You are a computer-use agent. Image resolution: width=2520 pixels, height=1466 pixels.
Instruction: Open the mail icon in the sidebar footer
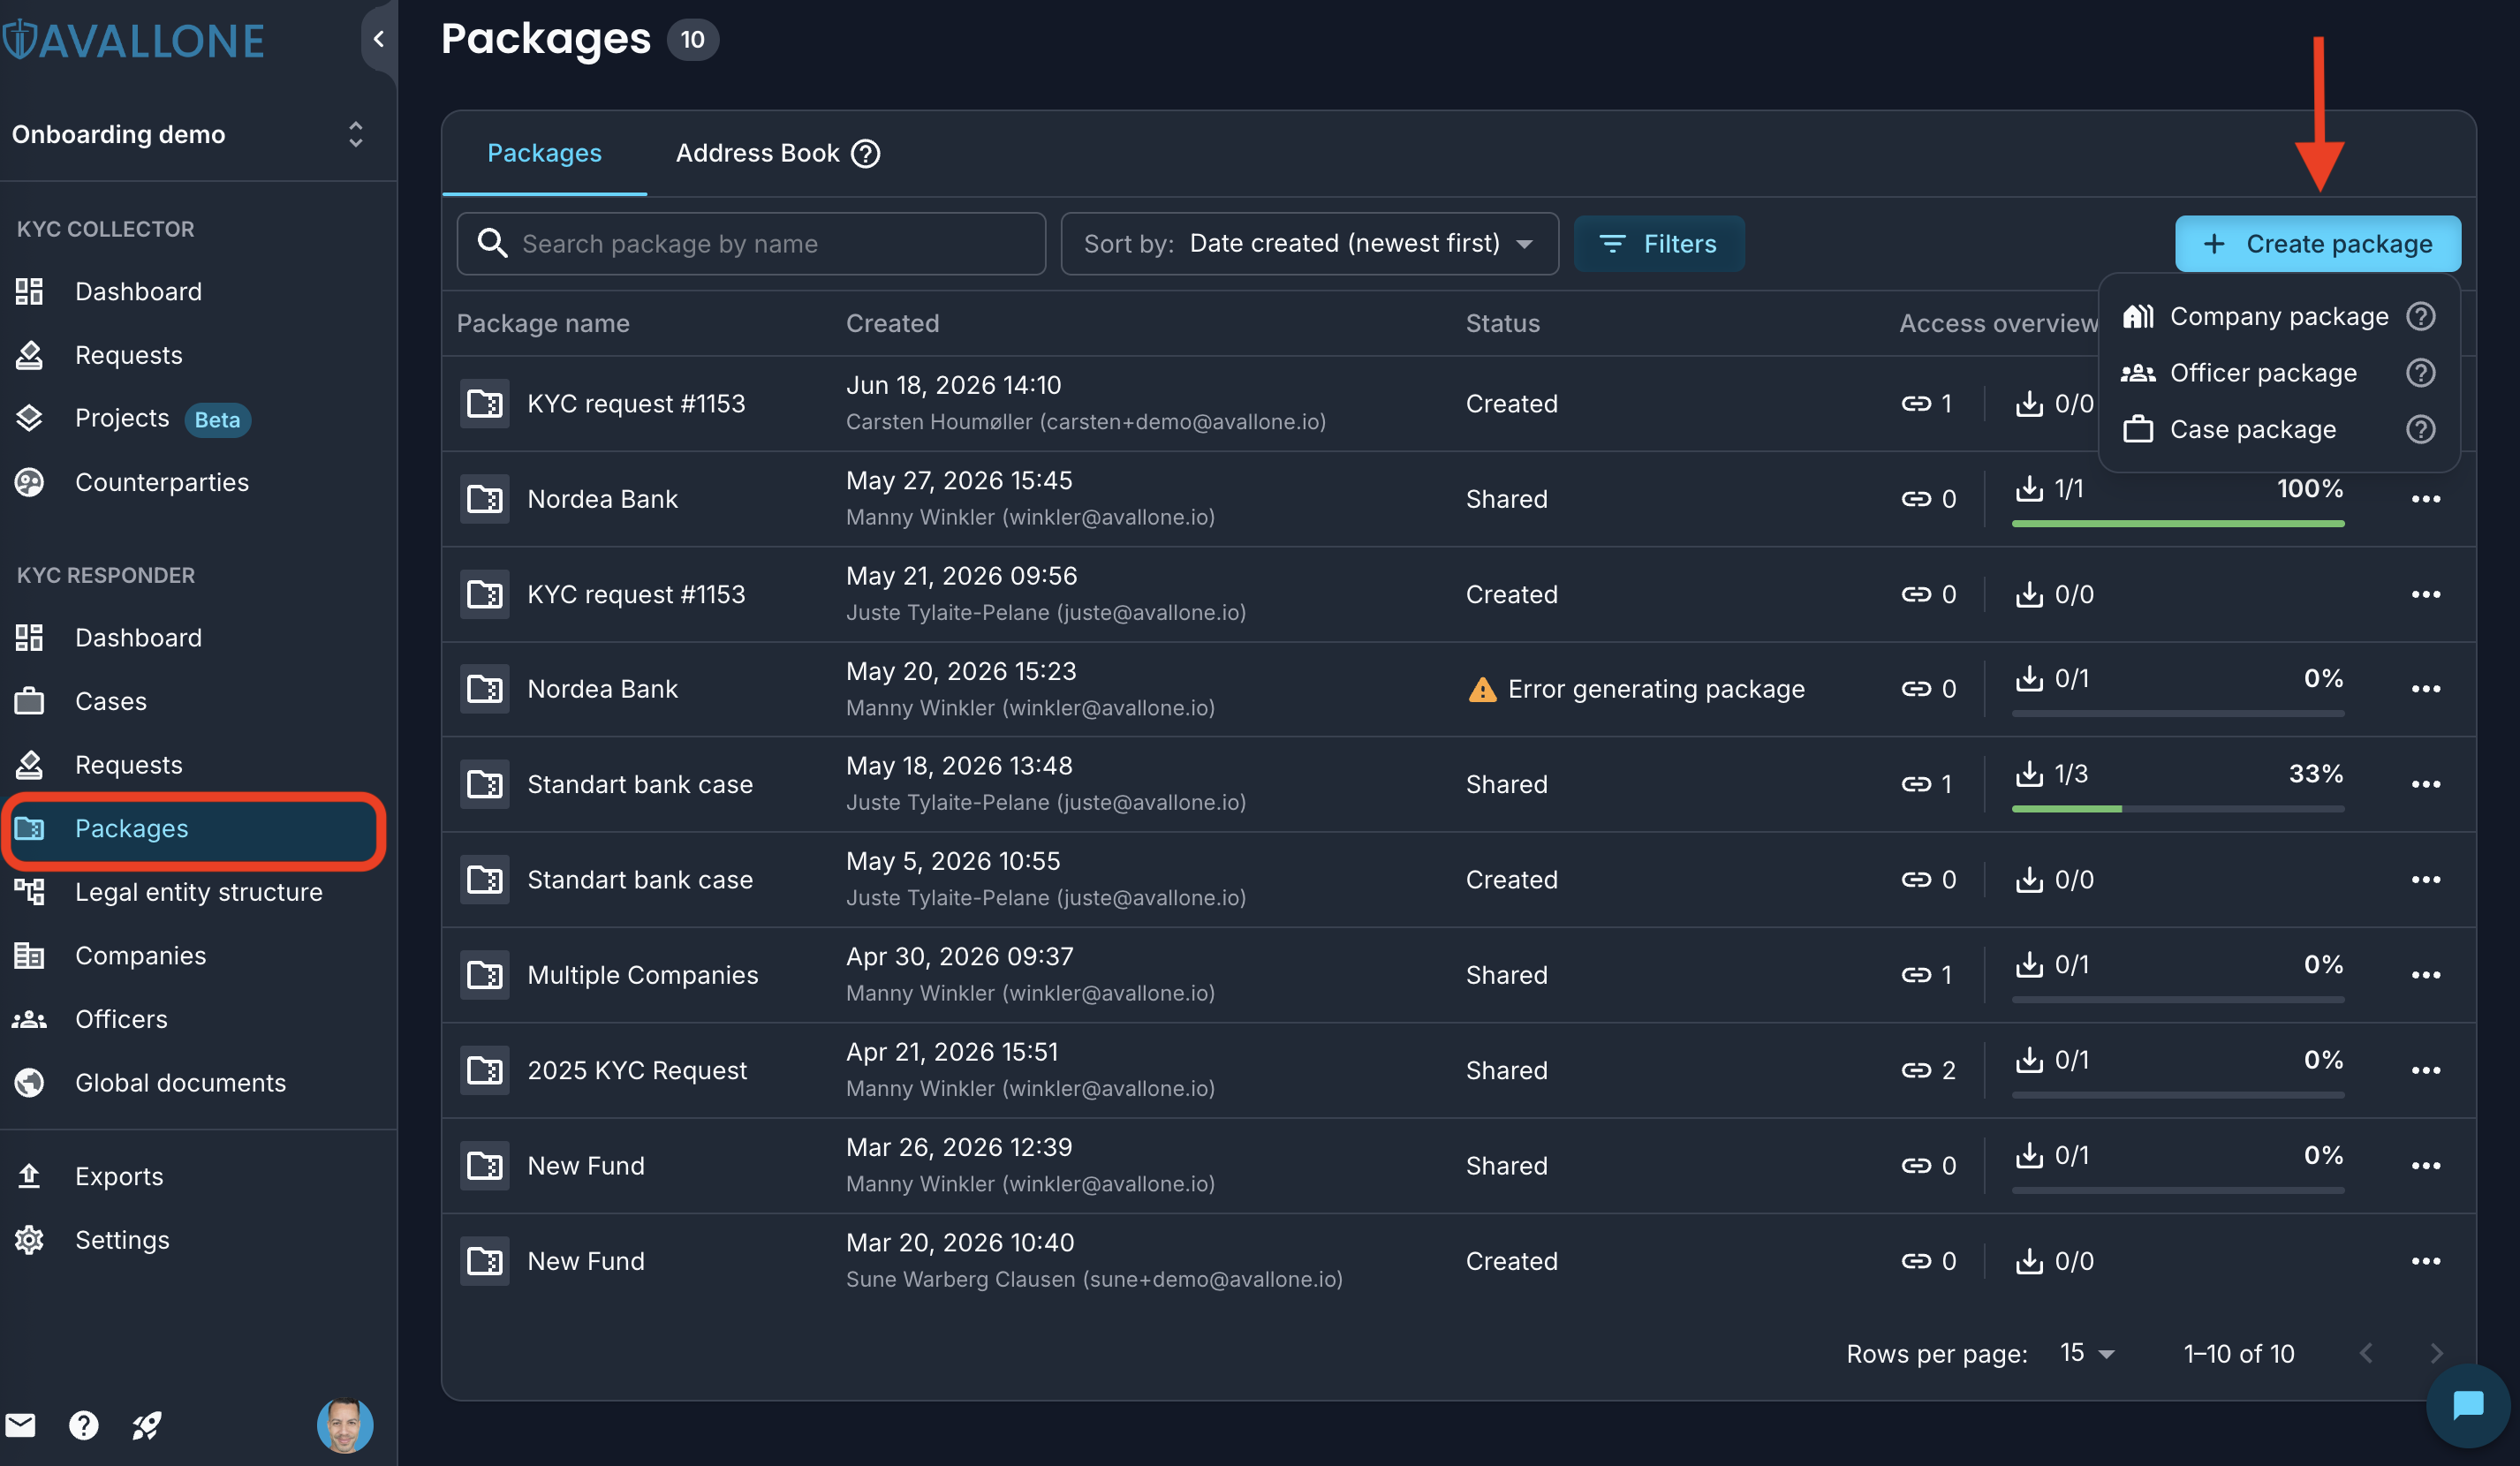(21, 1425)
